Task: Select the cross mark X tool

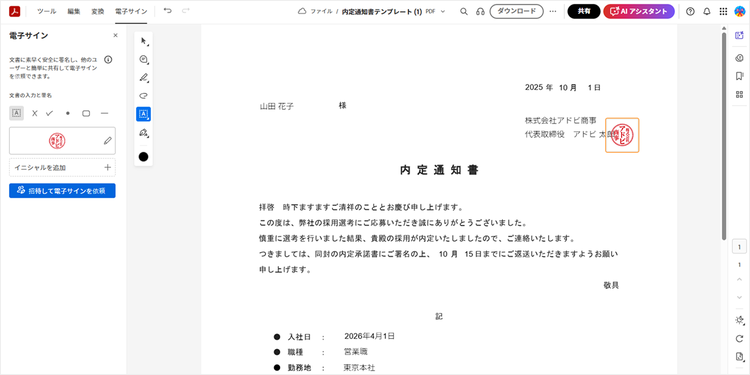Action: (x=34, y=113)
